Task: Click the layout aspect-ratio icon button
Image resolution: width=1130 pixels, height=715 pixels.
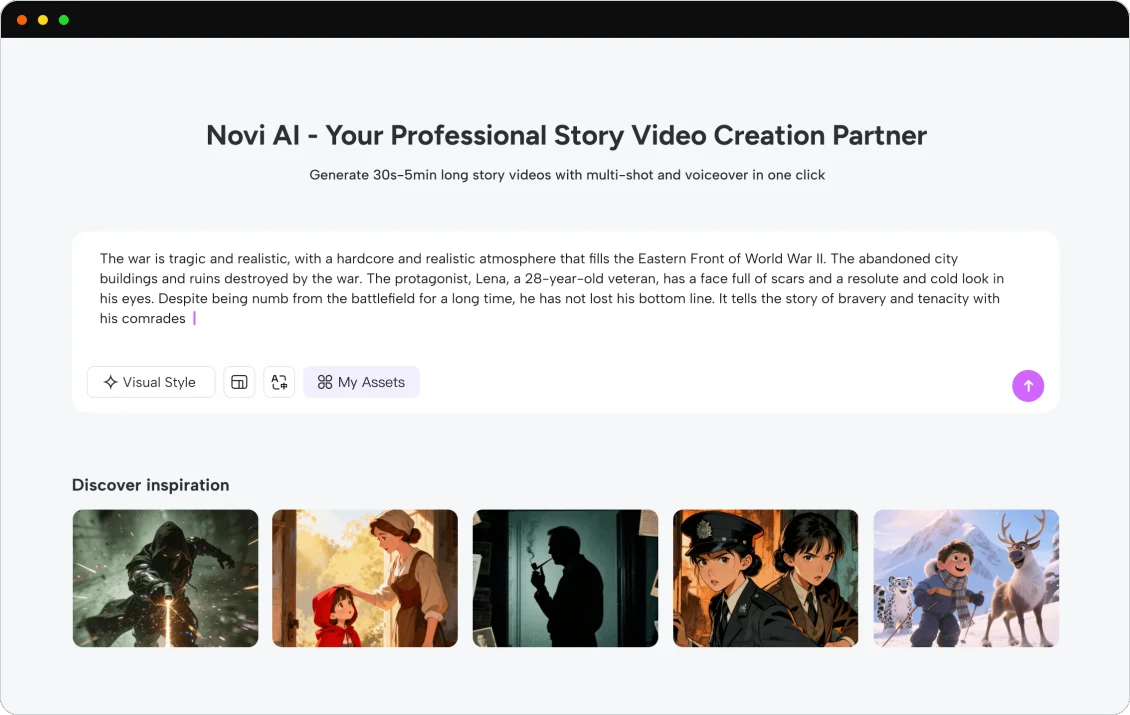Action: (x=239, y=382)
